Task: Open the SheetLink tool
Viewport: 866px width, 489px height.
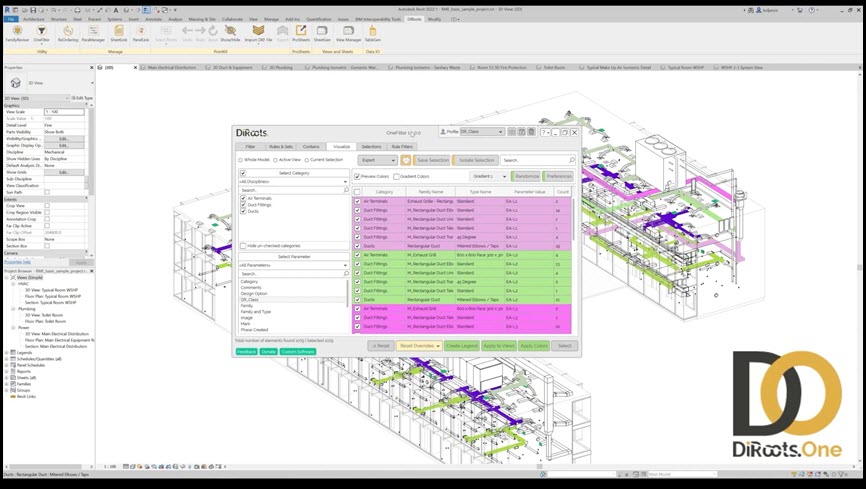Action: tap(119, 33)
